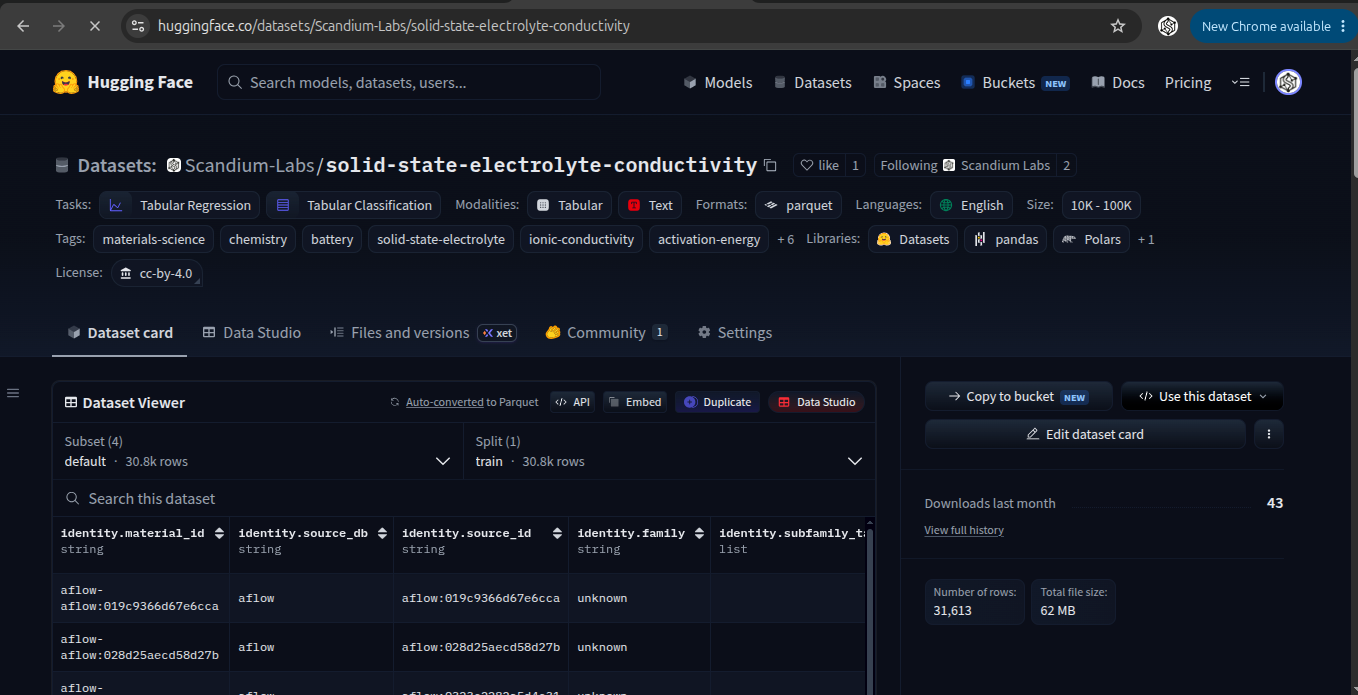Image resolution: width=1358 pixels, height=695 pixels.
Task: Sort by identity.source_id column arrows
Action: tap(558, 534)
